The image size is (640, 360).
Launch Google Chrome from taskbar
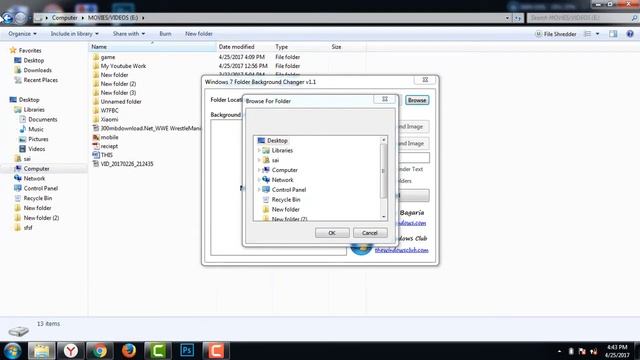point(100,351)
